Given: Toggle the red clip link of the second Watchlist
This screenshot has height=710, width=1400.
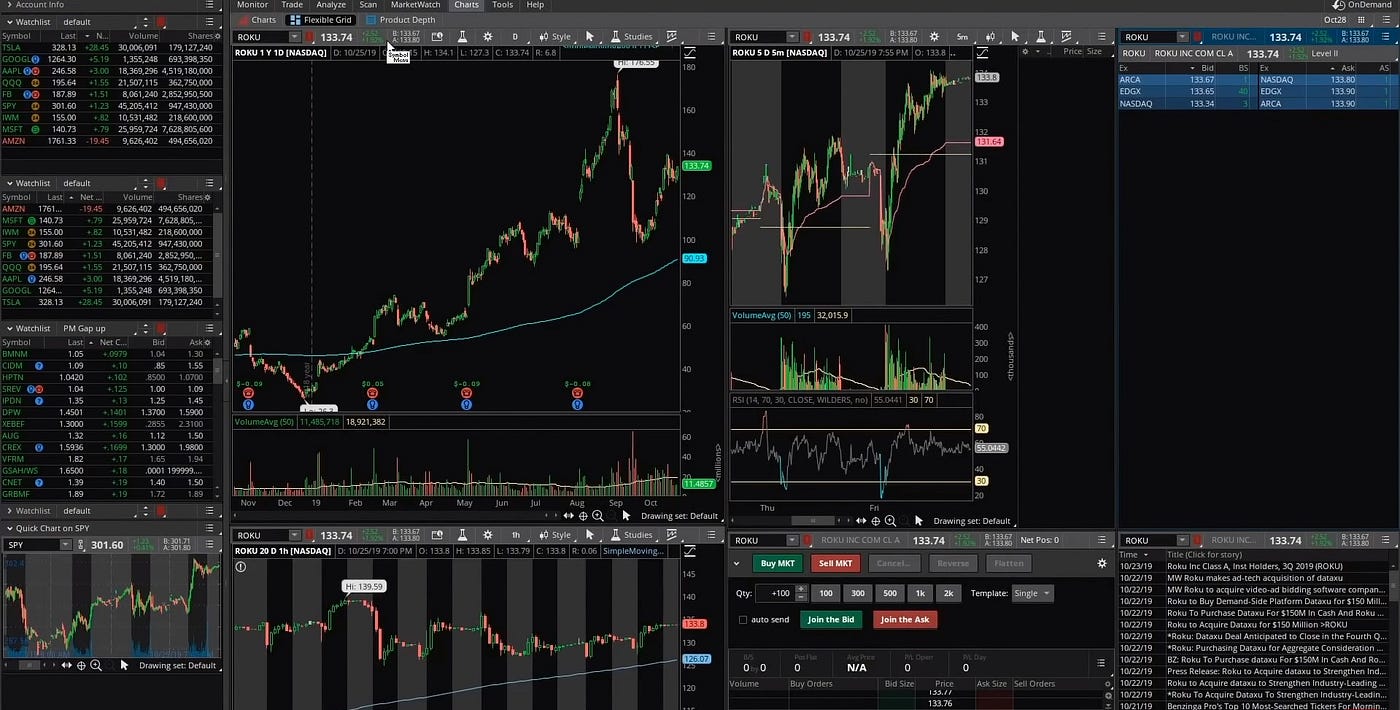Looking at the screenshot, I should [161, 183].
